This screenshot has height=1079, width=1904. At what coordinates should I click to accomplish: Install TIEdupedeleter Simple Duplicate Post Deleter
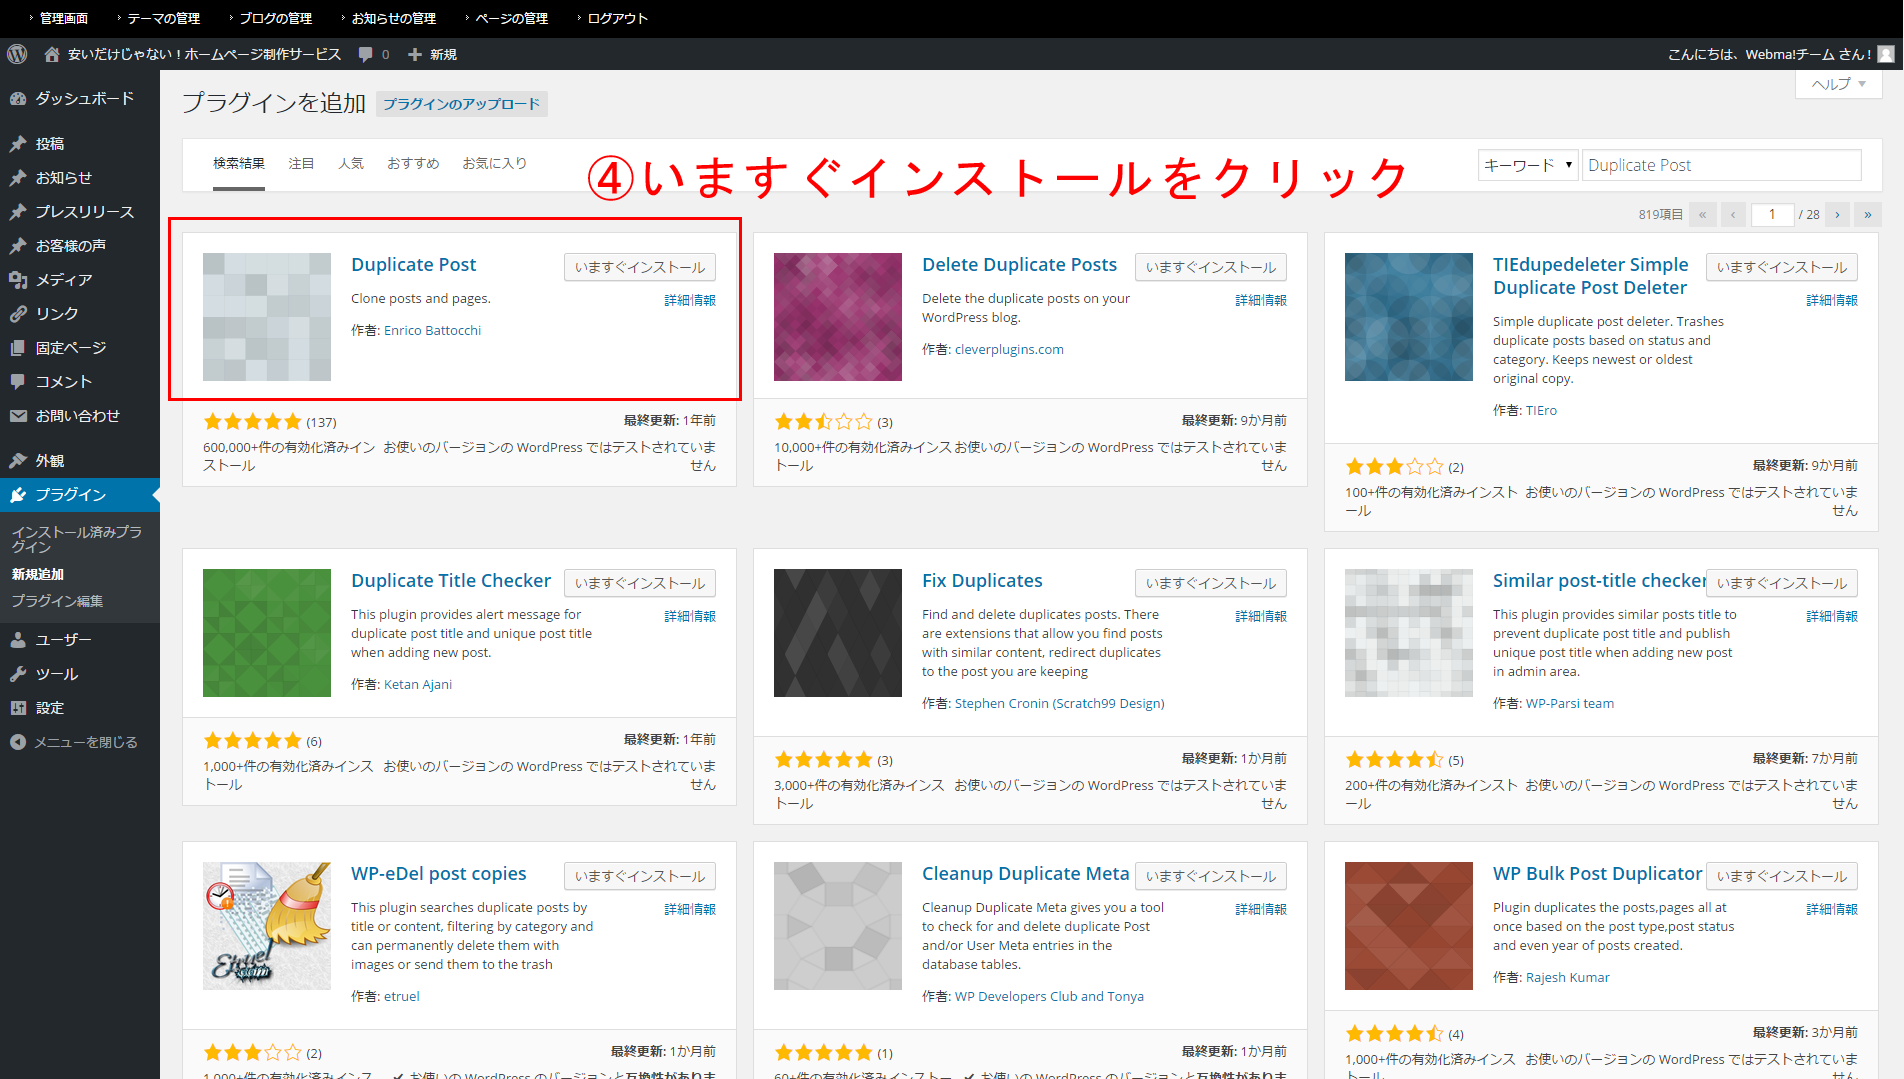pyautogui.click(x=1782, y=267)
